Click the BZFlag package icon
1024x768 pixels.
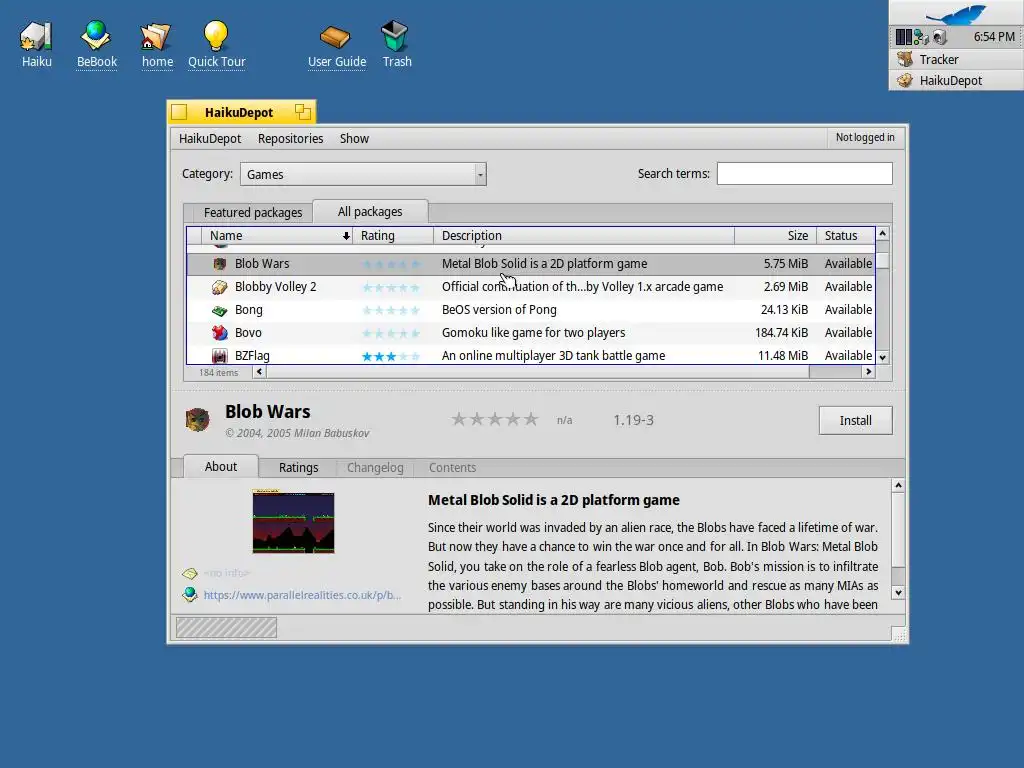tap(219, 356)
